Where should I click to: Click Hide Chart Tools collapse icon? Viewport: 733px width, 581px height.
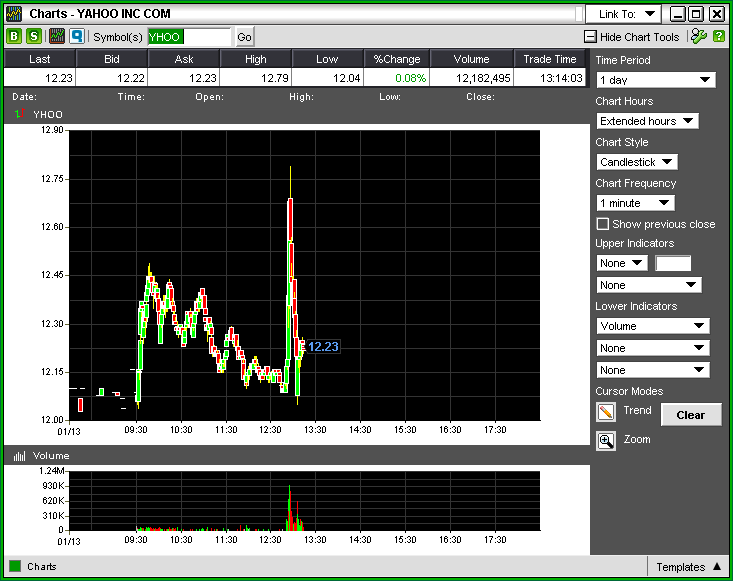click(x=590, y=37)
